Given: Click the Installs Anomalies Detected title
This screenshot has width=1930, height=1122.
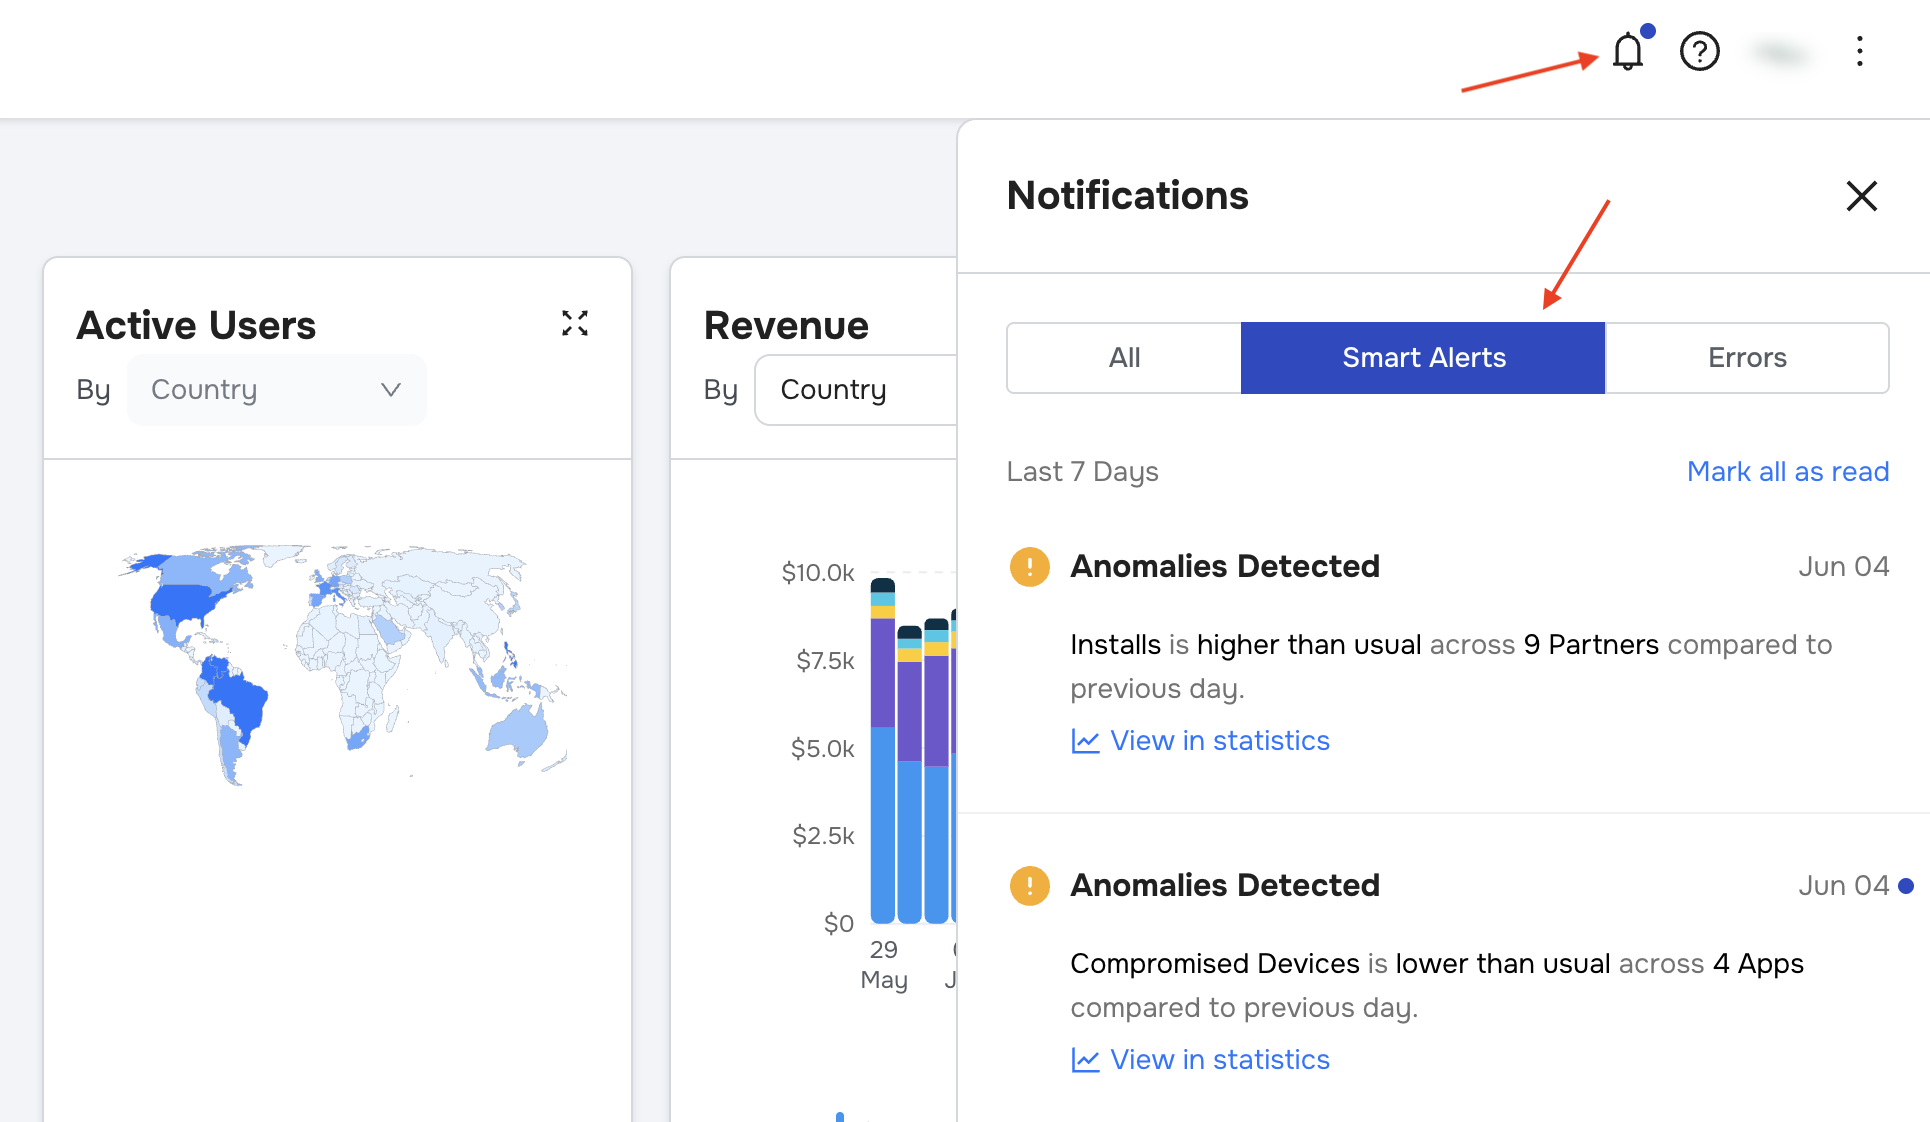Looking at the screenshot, I should (1225, 566).
